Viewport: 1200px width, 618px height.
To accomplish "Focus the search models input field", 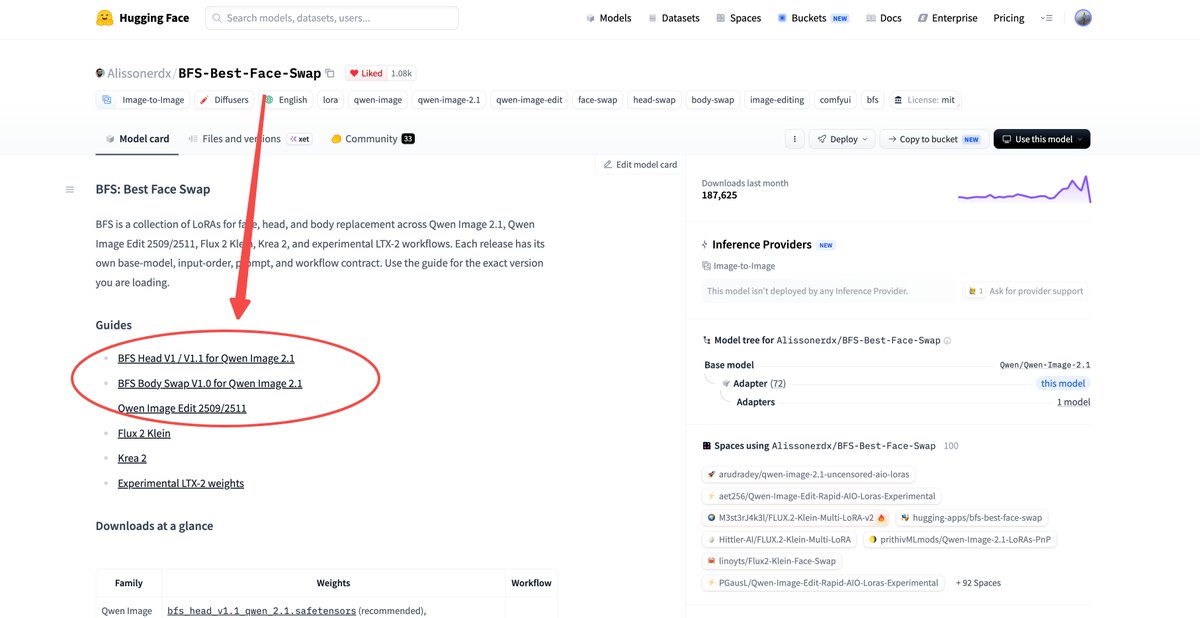I will coord(332,18).
